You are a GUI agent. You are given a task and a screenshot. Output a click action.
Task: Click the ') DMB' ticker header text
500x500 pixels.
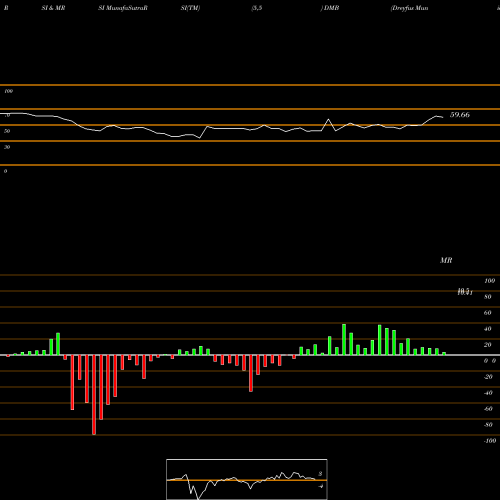pyautogui.click(x=330, y=8)
